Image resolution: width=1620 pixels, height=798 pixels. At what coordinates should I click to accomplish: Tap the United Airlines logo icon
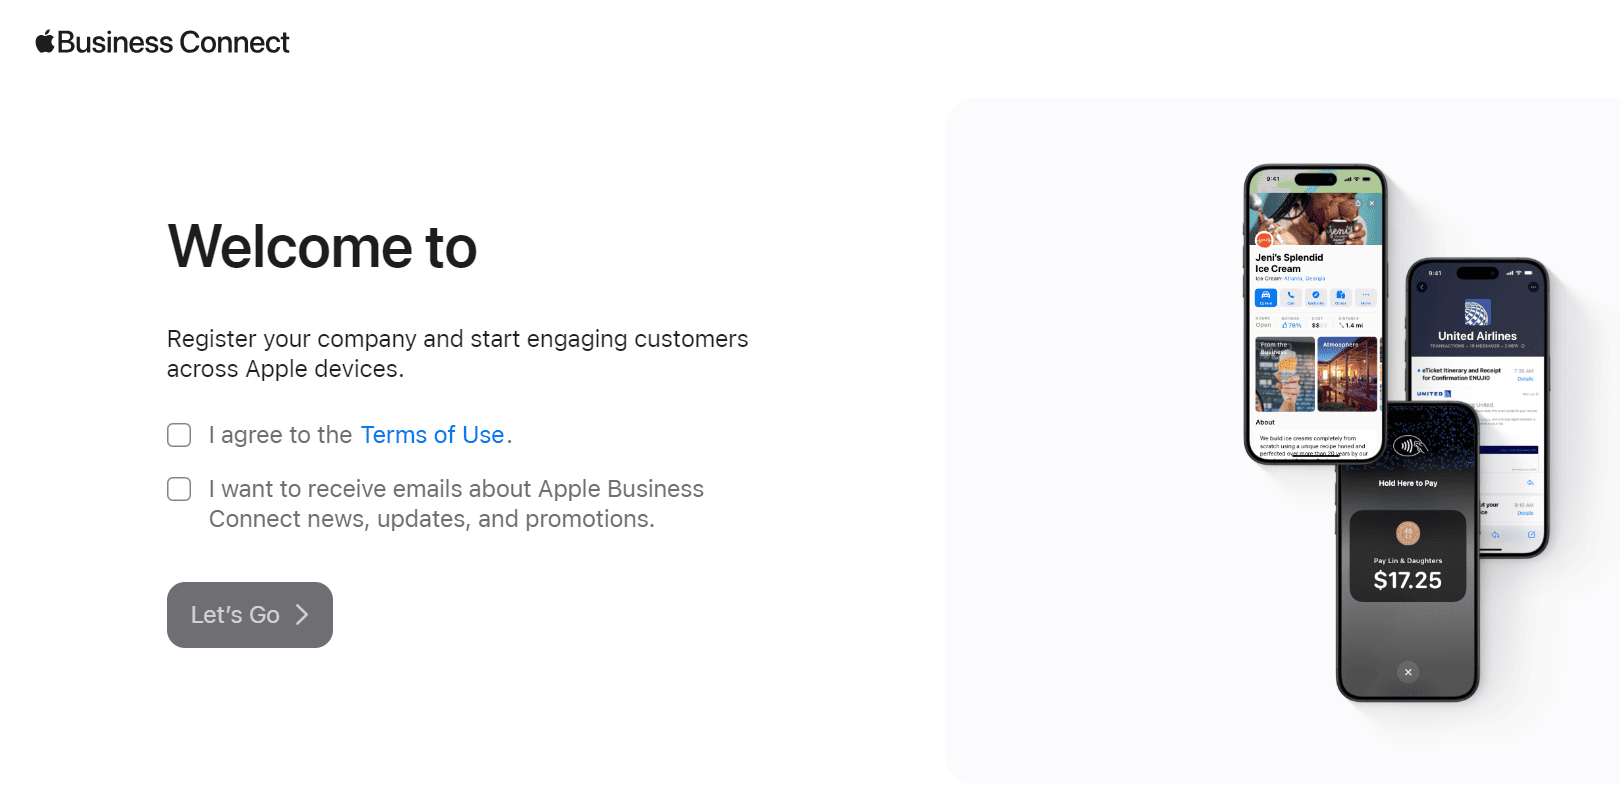[1477, 311]
